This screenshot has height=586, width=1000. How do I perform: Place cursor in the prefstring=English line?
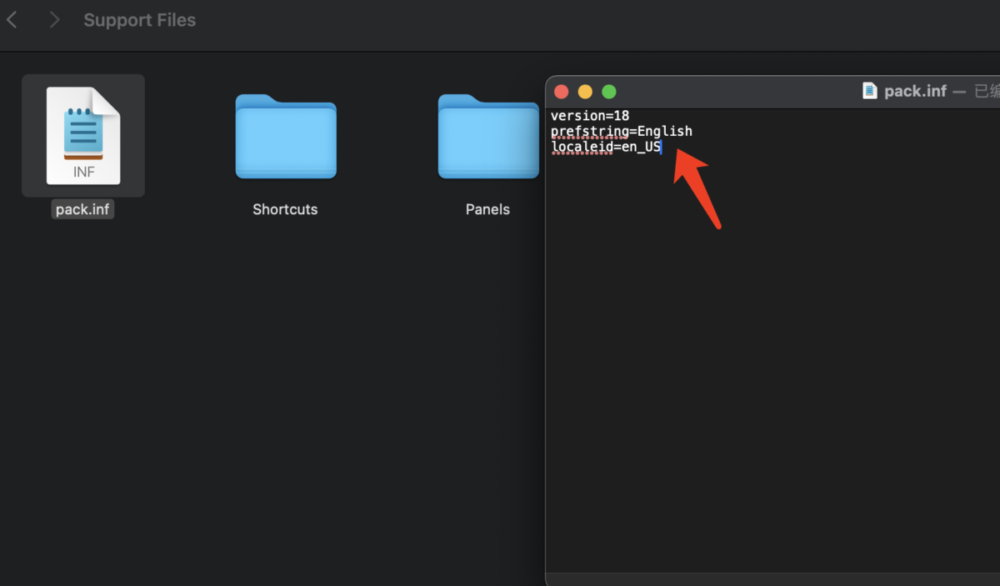(621, 131)
